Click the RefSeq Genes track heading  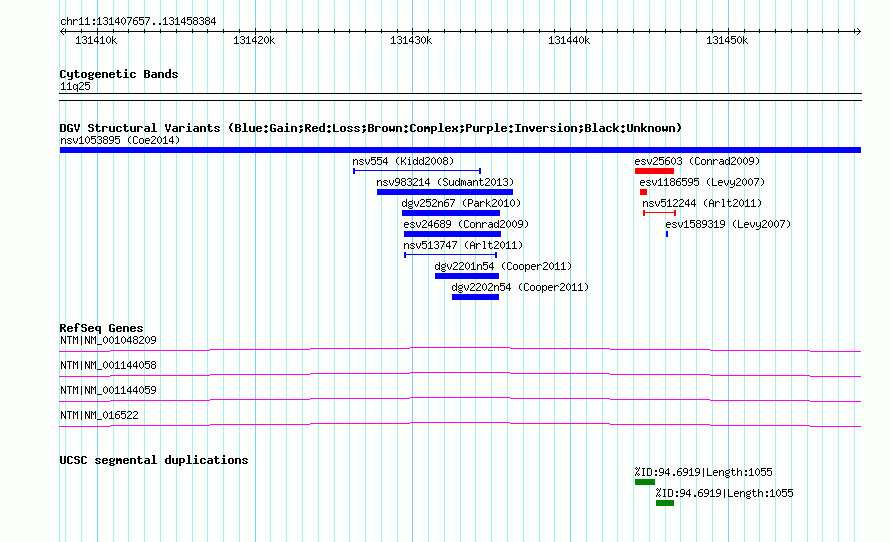pos(101,328)
